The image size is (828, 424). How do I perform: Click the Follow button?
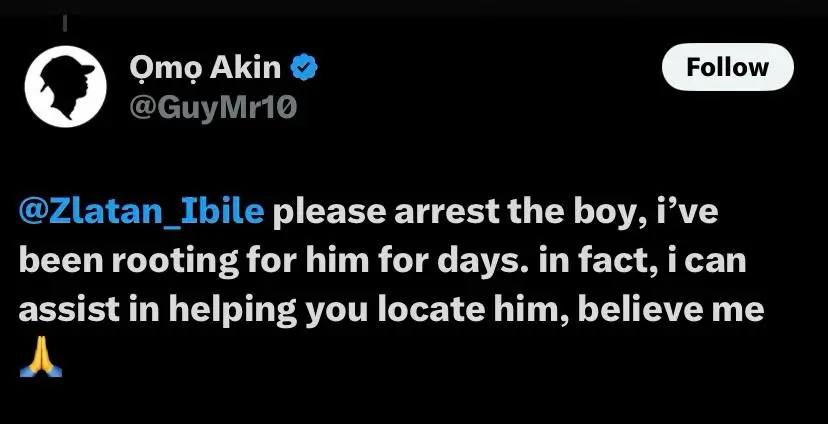pyautogui.click(x=727, y=67)
